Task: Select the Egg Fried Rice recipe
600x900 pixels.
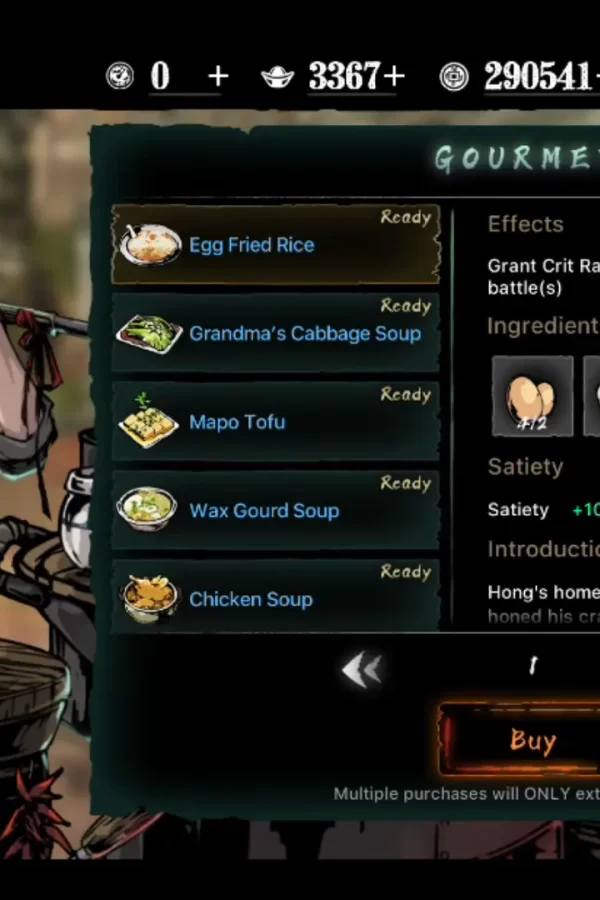Action: [x=276, y=244]
